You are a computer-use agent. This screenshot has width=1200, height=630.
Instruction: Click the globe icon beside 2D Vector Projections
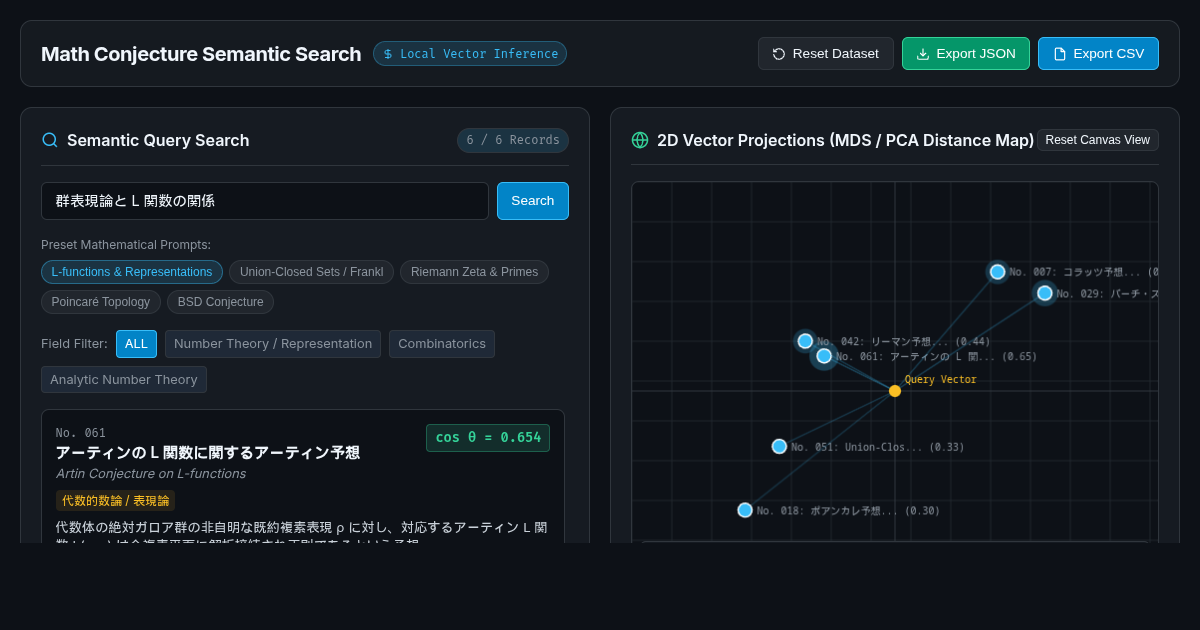pos(640,140)
